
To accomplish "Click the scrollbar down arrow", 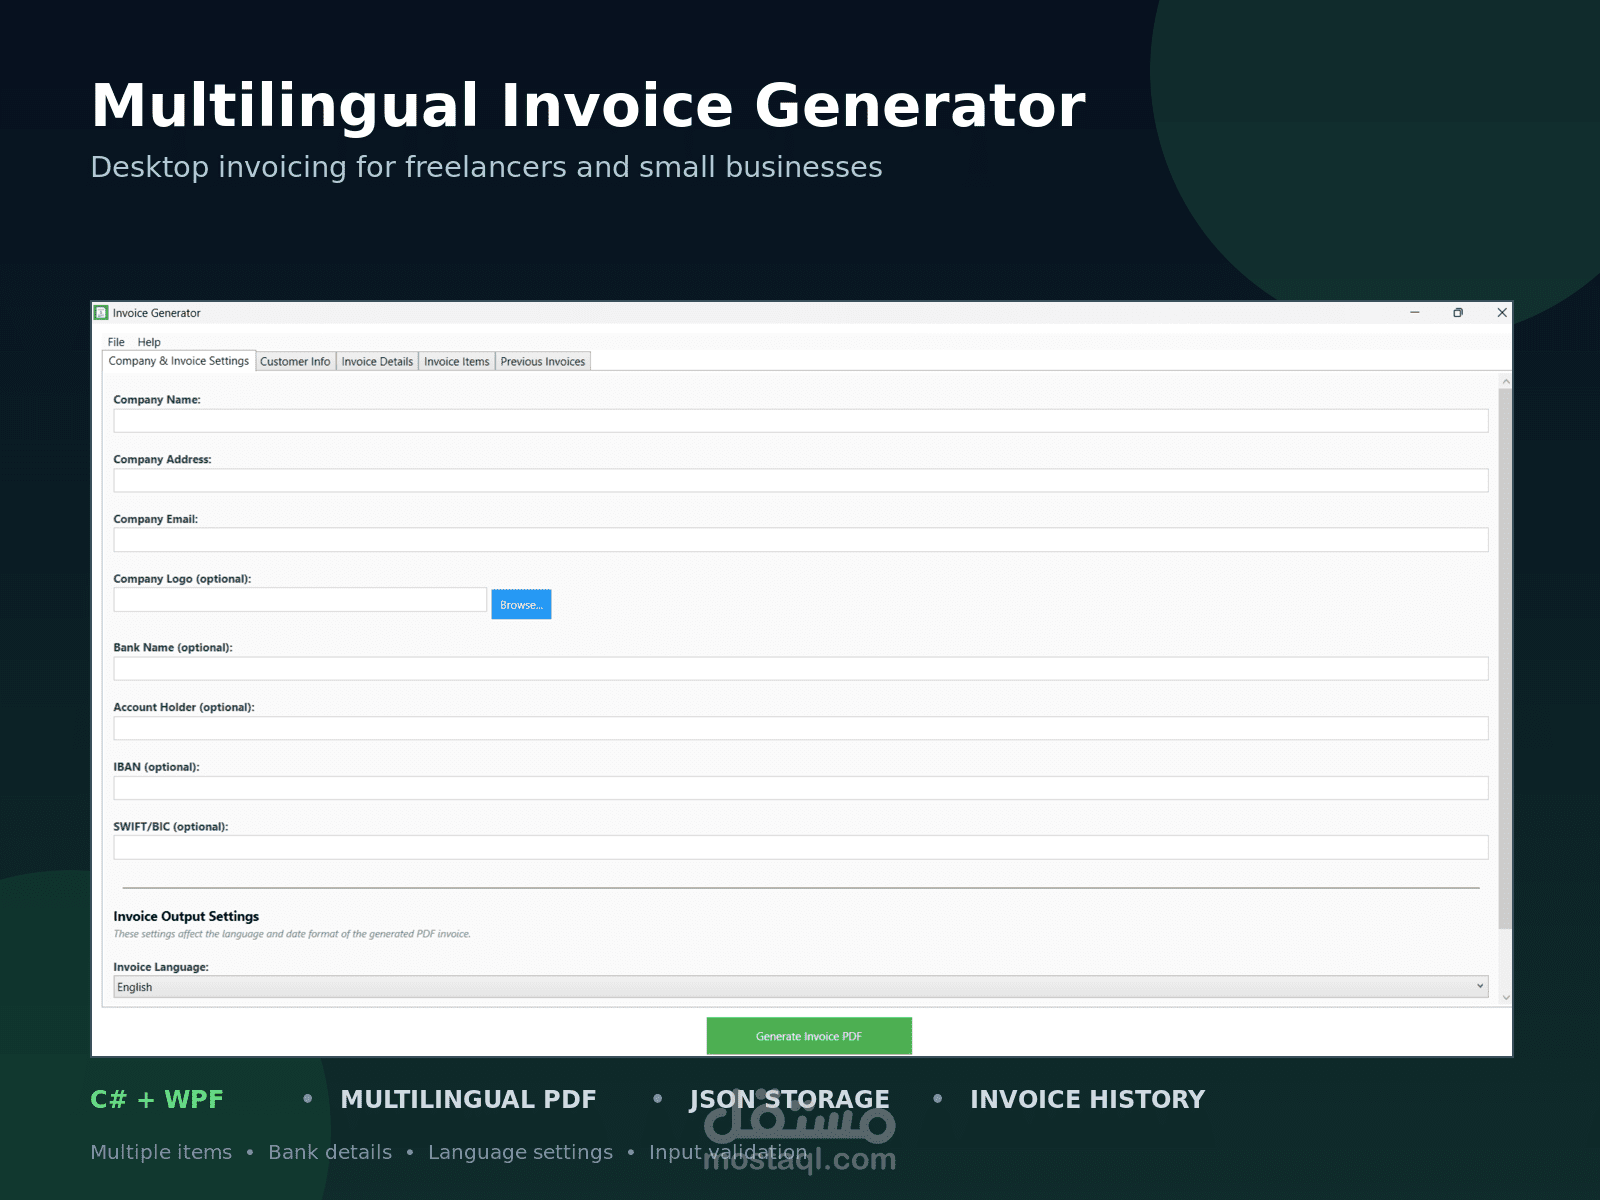I will point(1506,998).
